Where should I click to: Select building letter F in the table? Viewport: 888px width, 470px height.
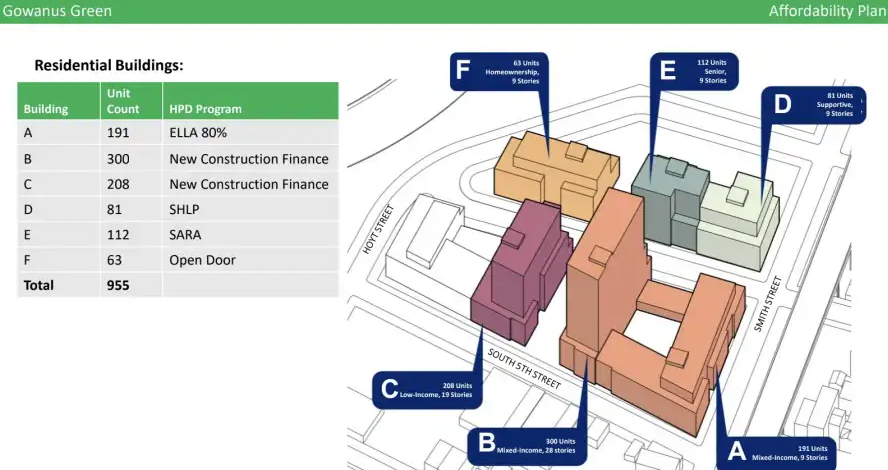[27, 260]
